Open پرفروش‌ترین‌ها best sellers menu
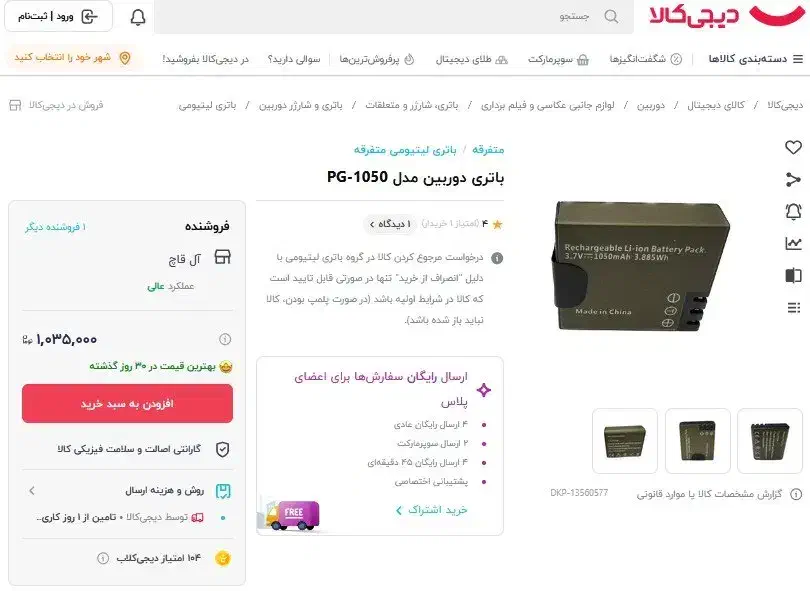This screenshot has height=591, width=810. [377, 59]
